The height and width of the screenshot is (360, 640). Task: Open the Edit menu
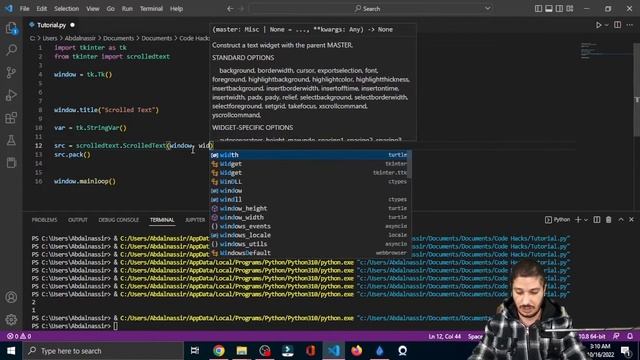tap(42, 9)
